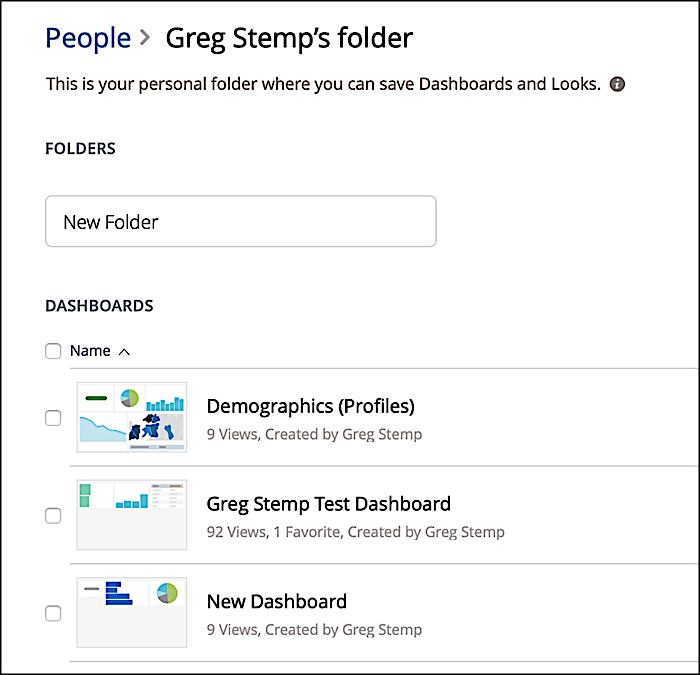Open the New Dashboard title link
This screenshot has width=700, height=675.
(x=276, y=601)
